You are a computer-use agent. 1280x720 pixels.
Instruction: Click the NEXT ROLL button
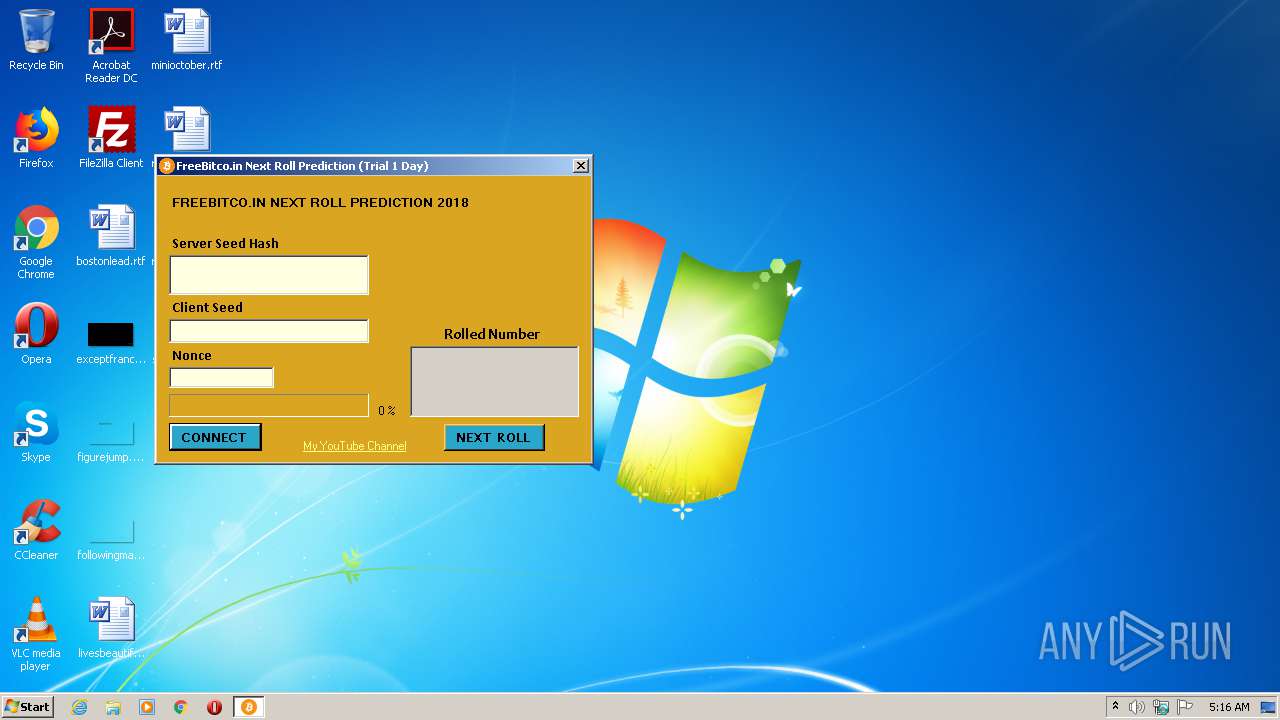tap(494, 437)
